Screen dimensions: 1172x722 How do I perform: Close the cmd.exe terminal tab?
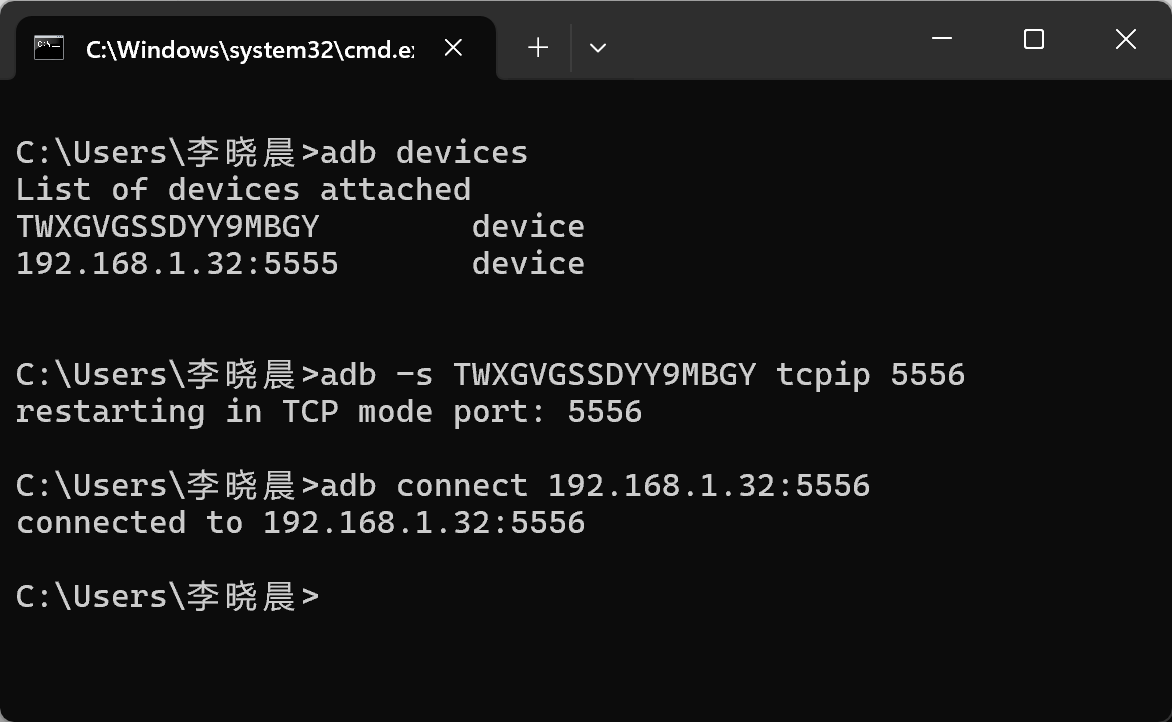(x=453, y=47)
